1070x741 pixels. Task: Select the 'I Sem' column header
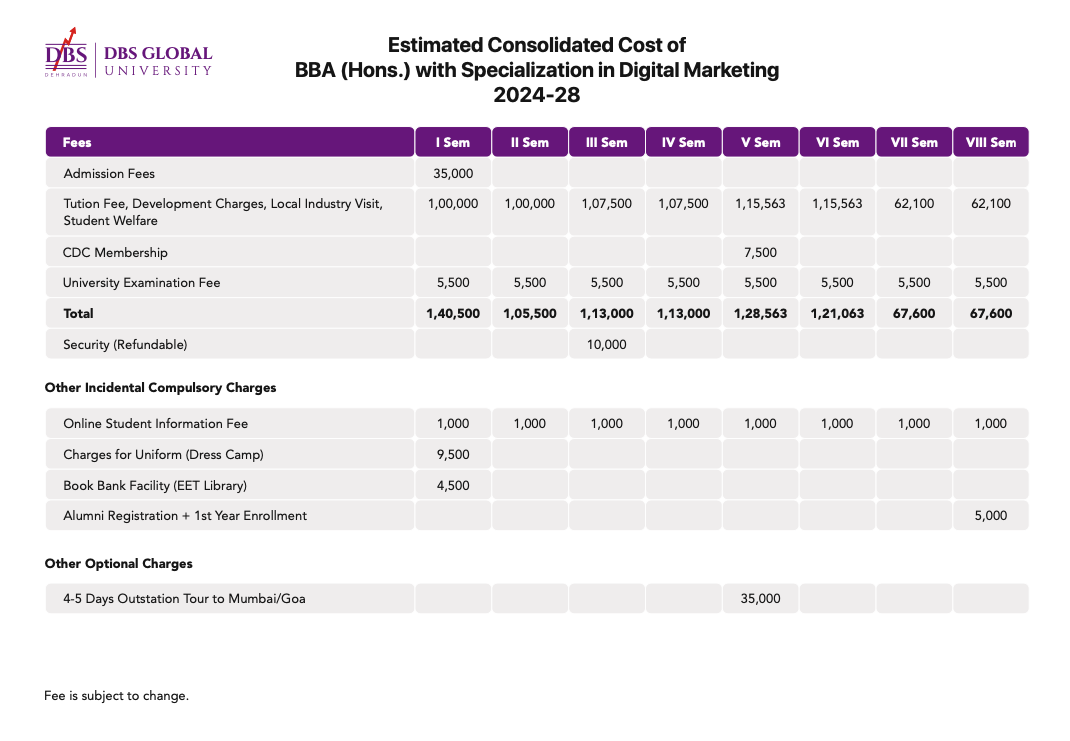pos(453,142)
